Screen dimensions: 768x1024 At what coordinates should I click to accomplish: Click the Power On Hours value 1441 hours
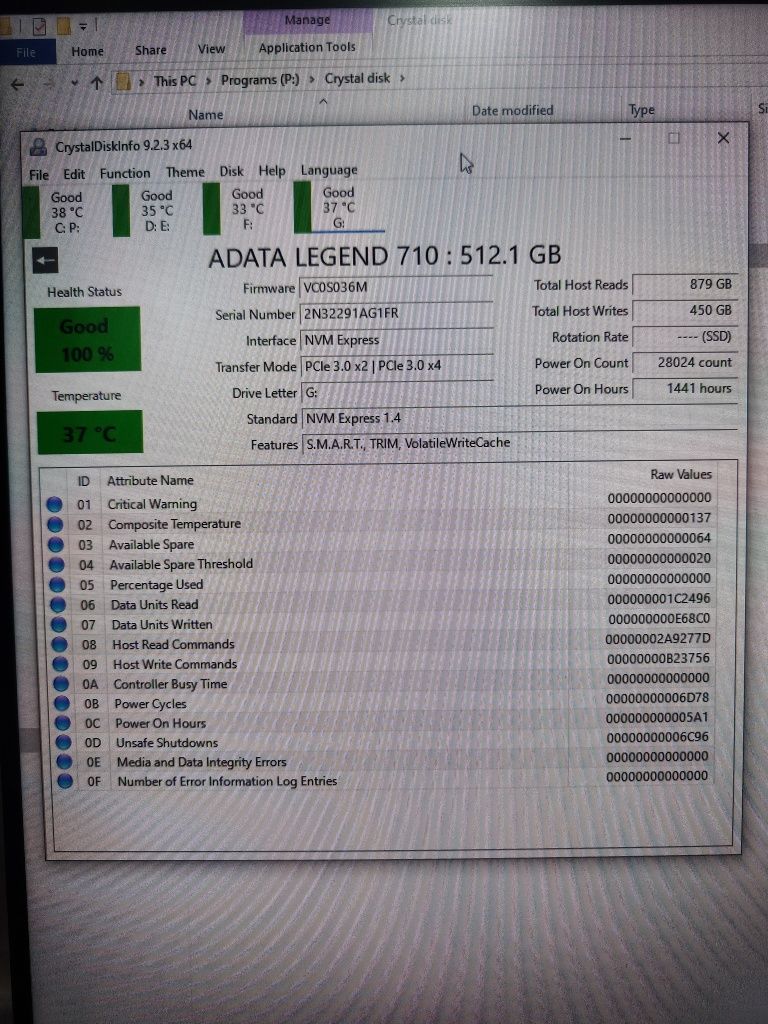coord(685,388)
